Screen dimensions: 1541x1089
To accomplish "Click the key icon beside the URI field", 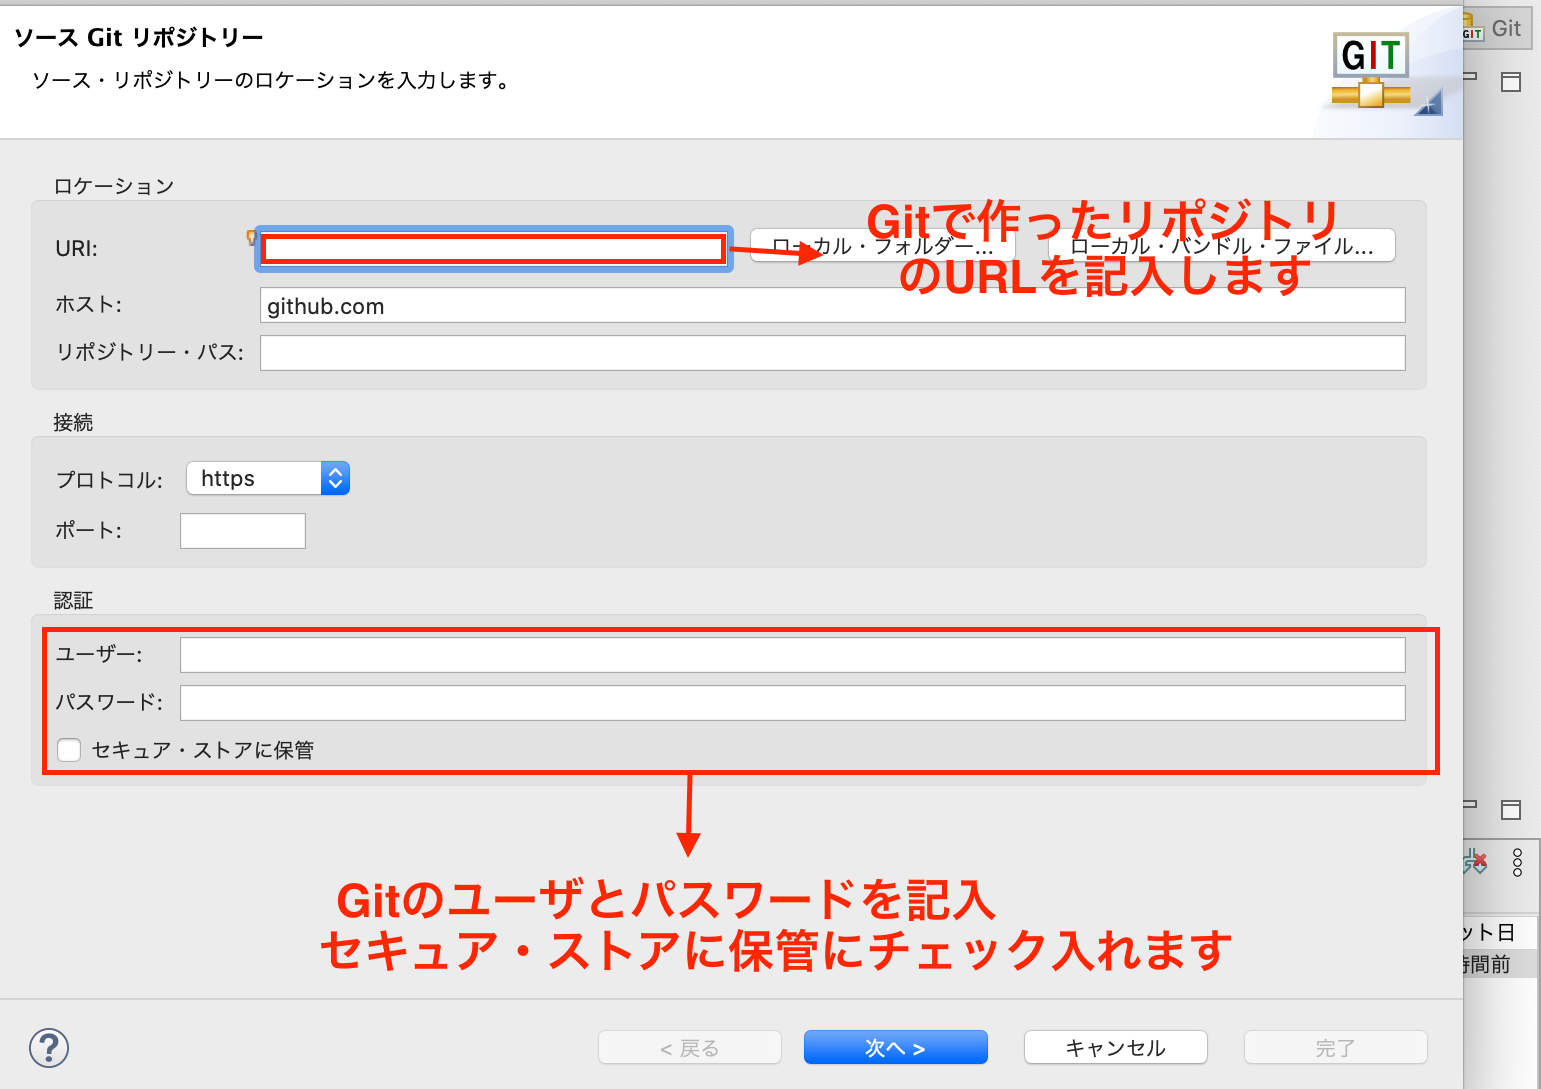I will (x=250, y=238).
